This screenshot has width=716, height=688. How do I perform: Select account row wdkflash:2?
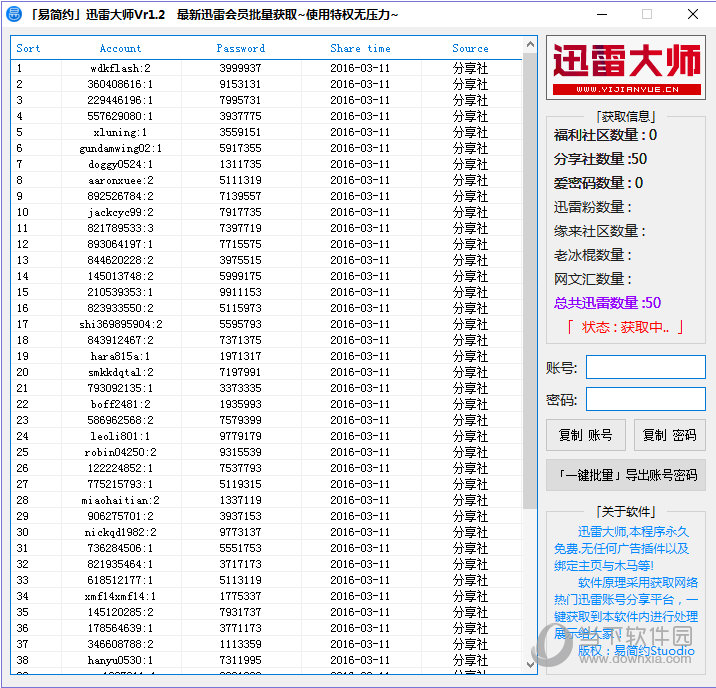(121, 68)
